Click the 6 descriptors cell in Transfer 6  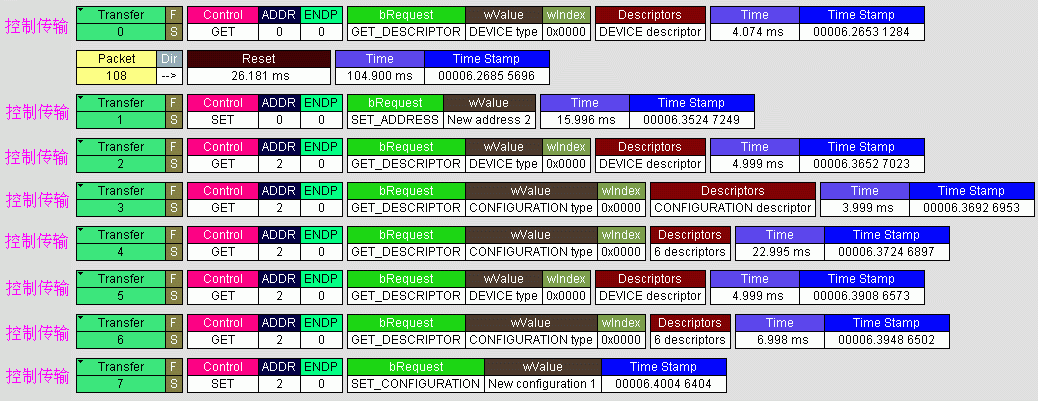pos(689,340)
